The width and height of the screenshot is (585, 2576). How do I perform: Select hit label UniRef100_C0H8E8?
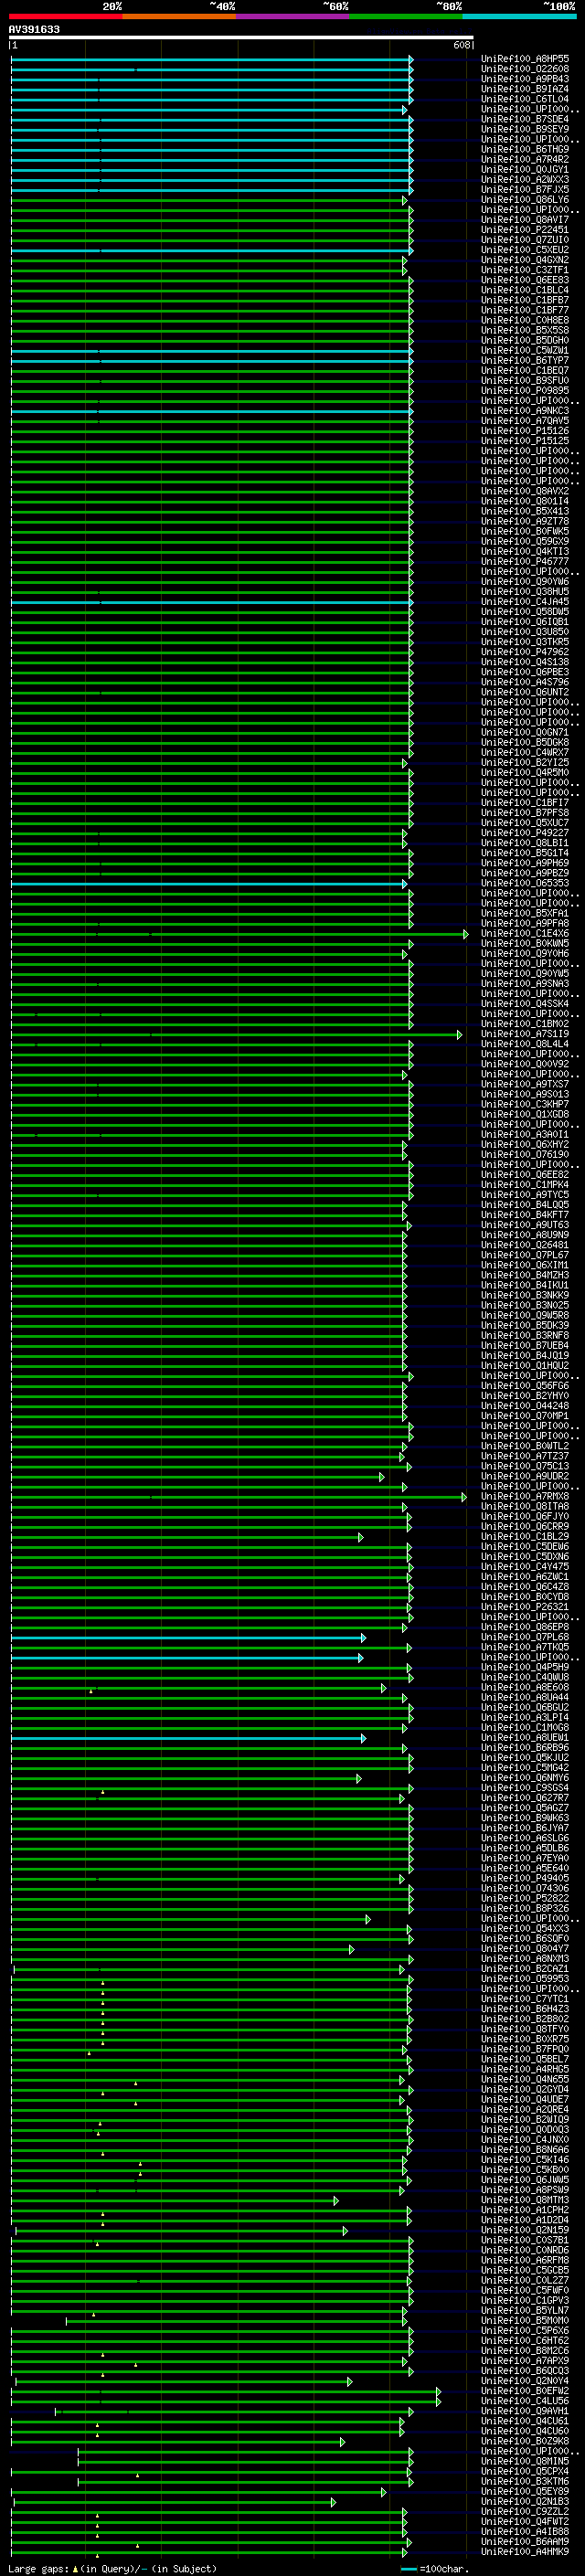[x=525, y=321]
